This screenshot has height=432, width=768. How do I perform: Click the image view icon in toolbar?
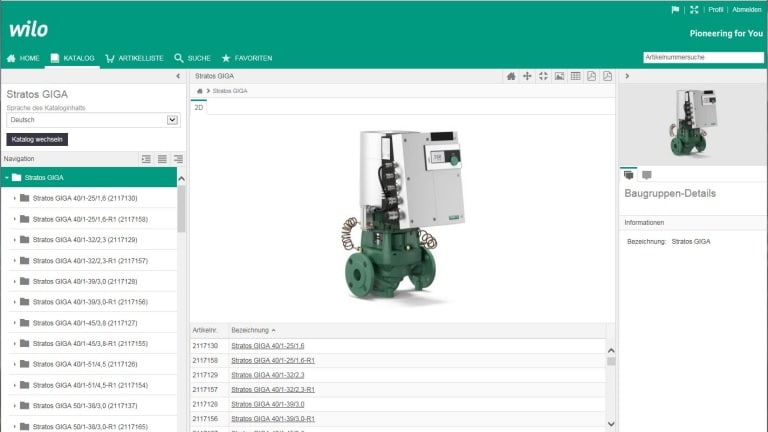[559, 76]
